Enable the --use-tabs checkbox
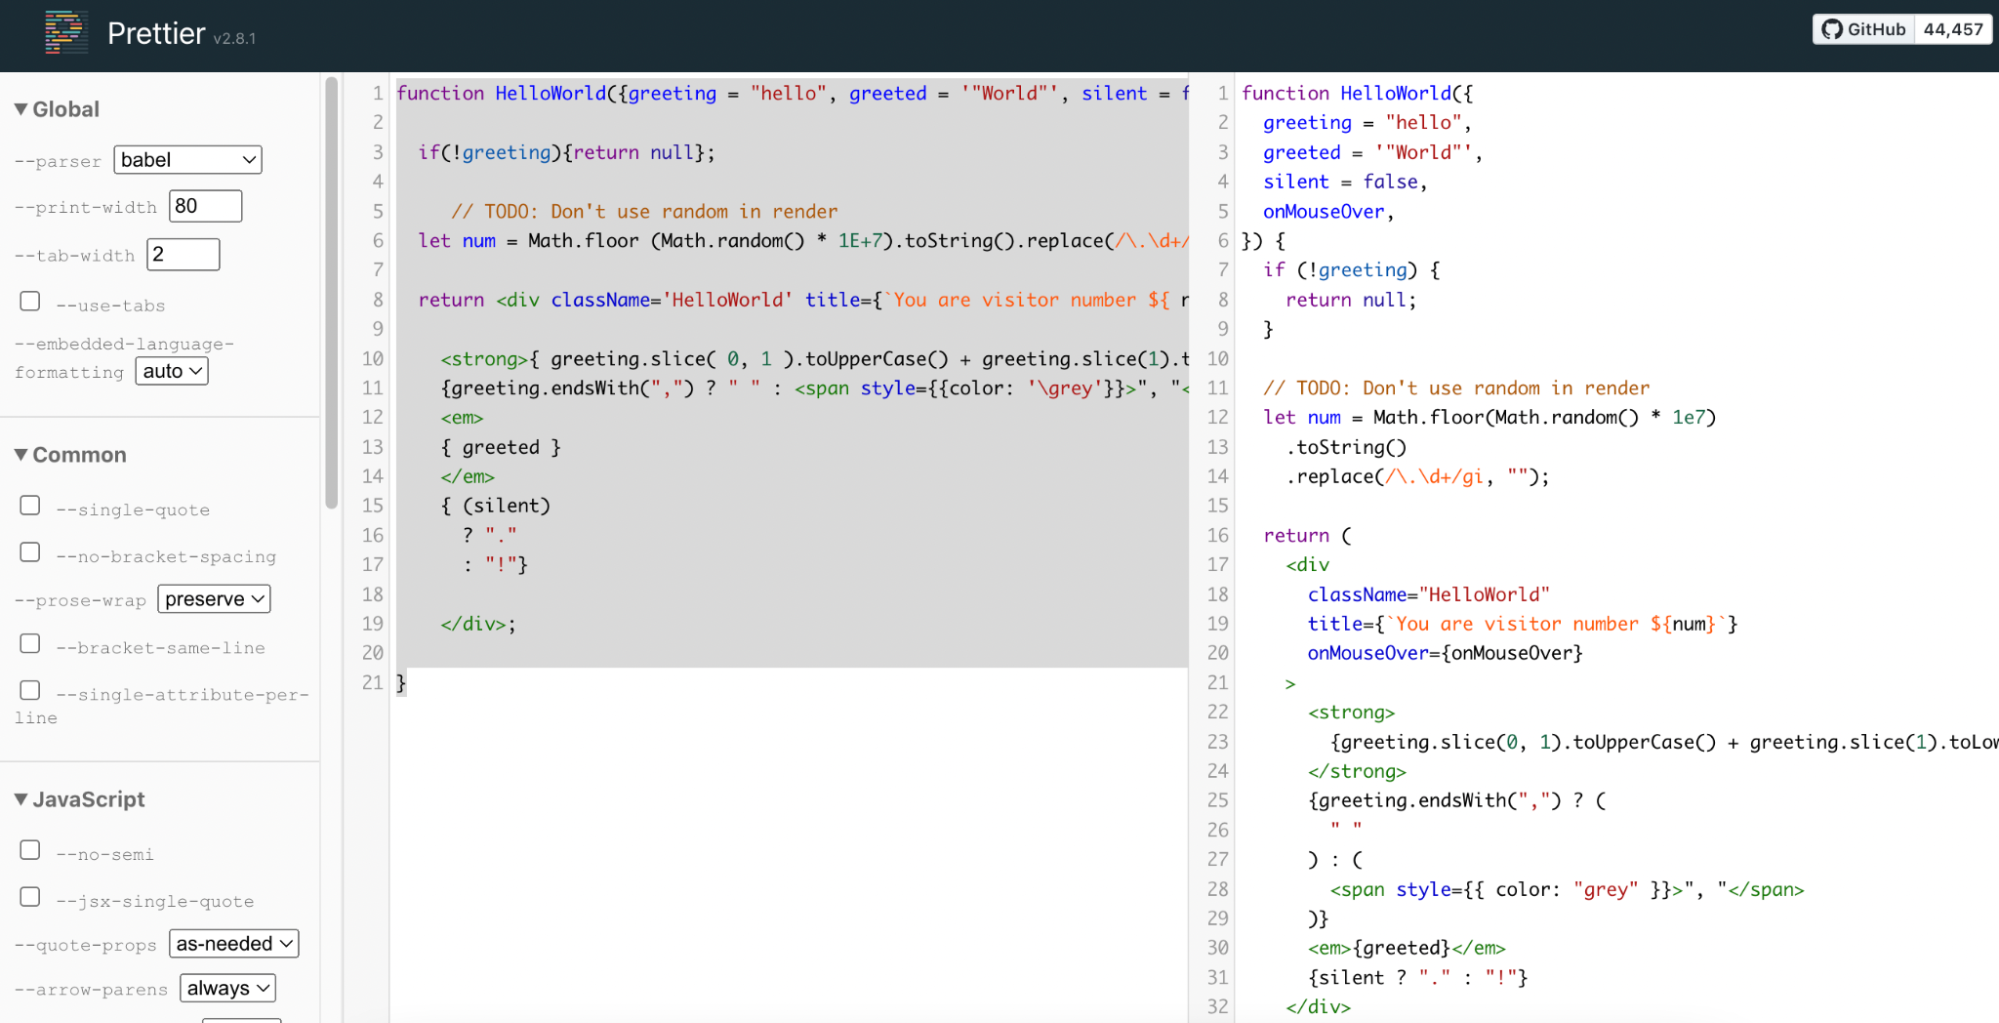 (x=30, y=301)
